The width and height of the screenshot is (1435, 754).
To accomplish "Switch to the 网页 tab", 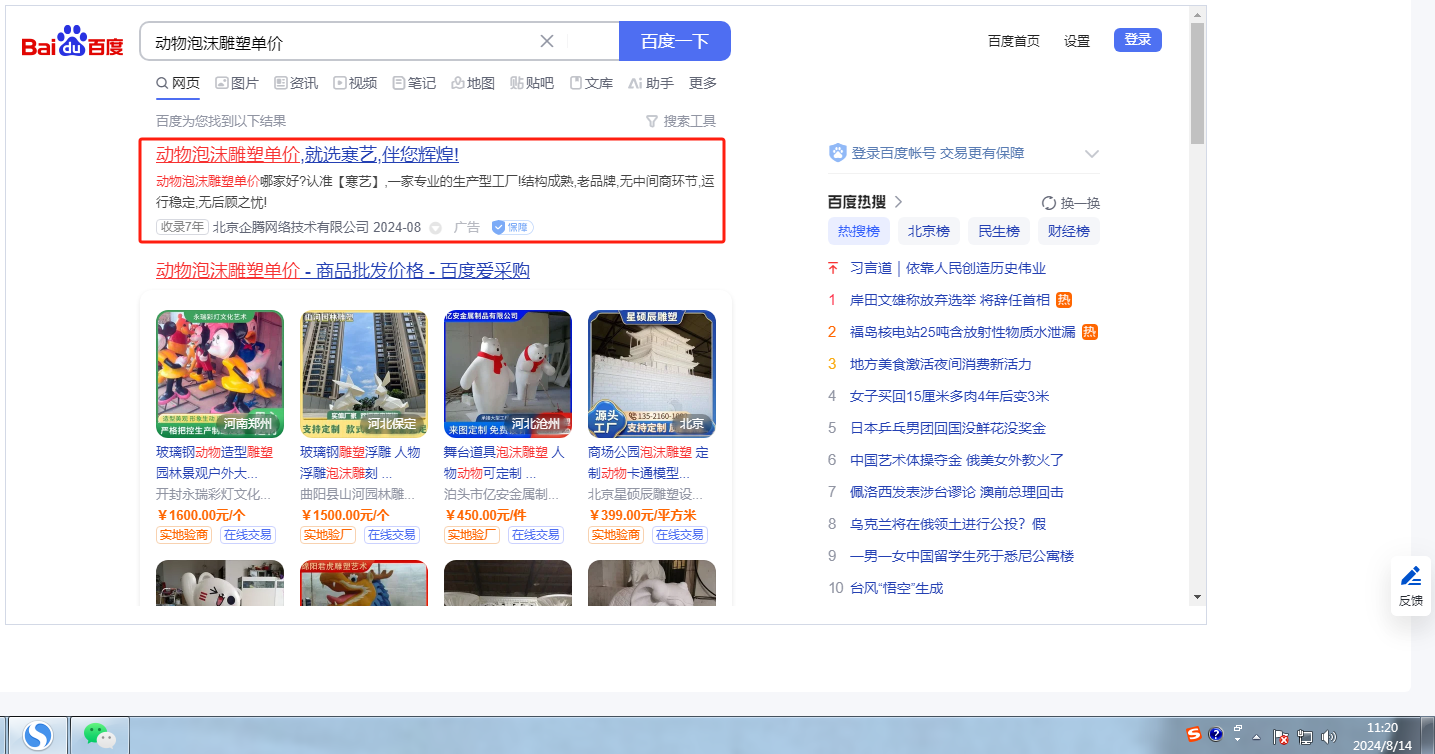I will tap(178, 83).
